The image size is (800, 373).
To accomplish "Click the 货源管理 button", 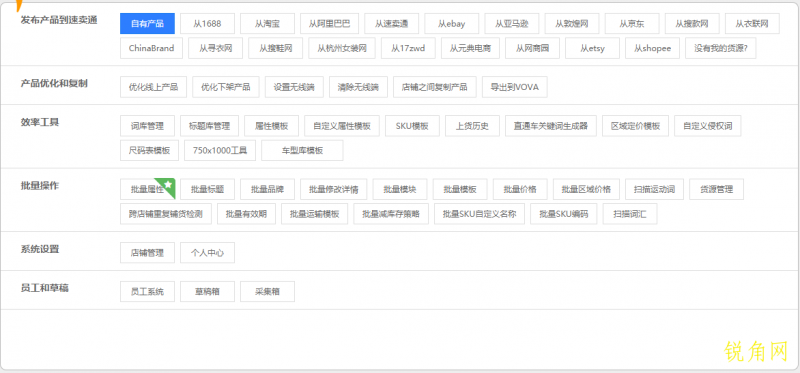I will (716, 189).
